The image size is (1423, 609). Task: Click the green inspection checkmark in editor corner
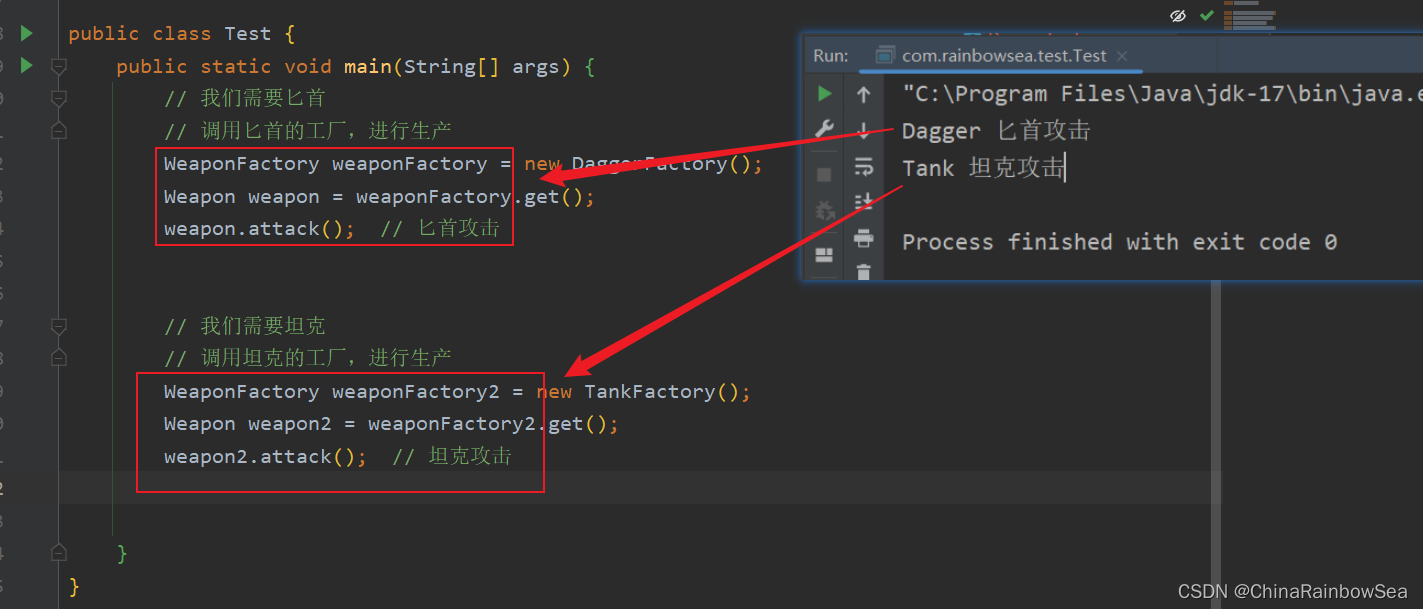[x=1207, y=16]
